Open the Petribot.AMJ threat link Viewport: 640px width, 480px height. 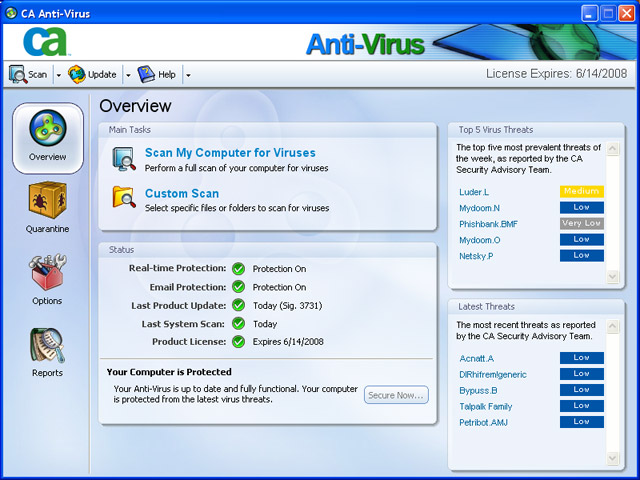coord(483,422)
